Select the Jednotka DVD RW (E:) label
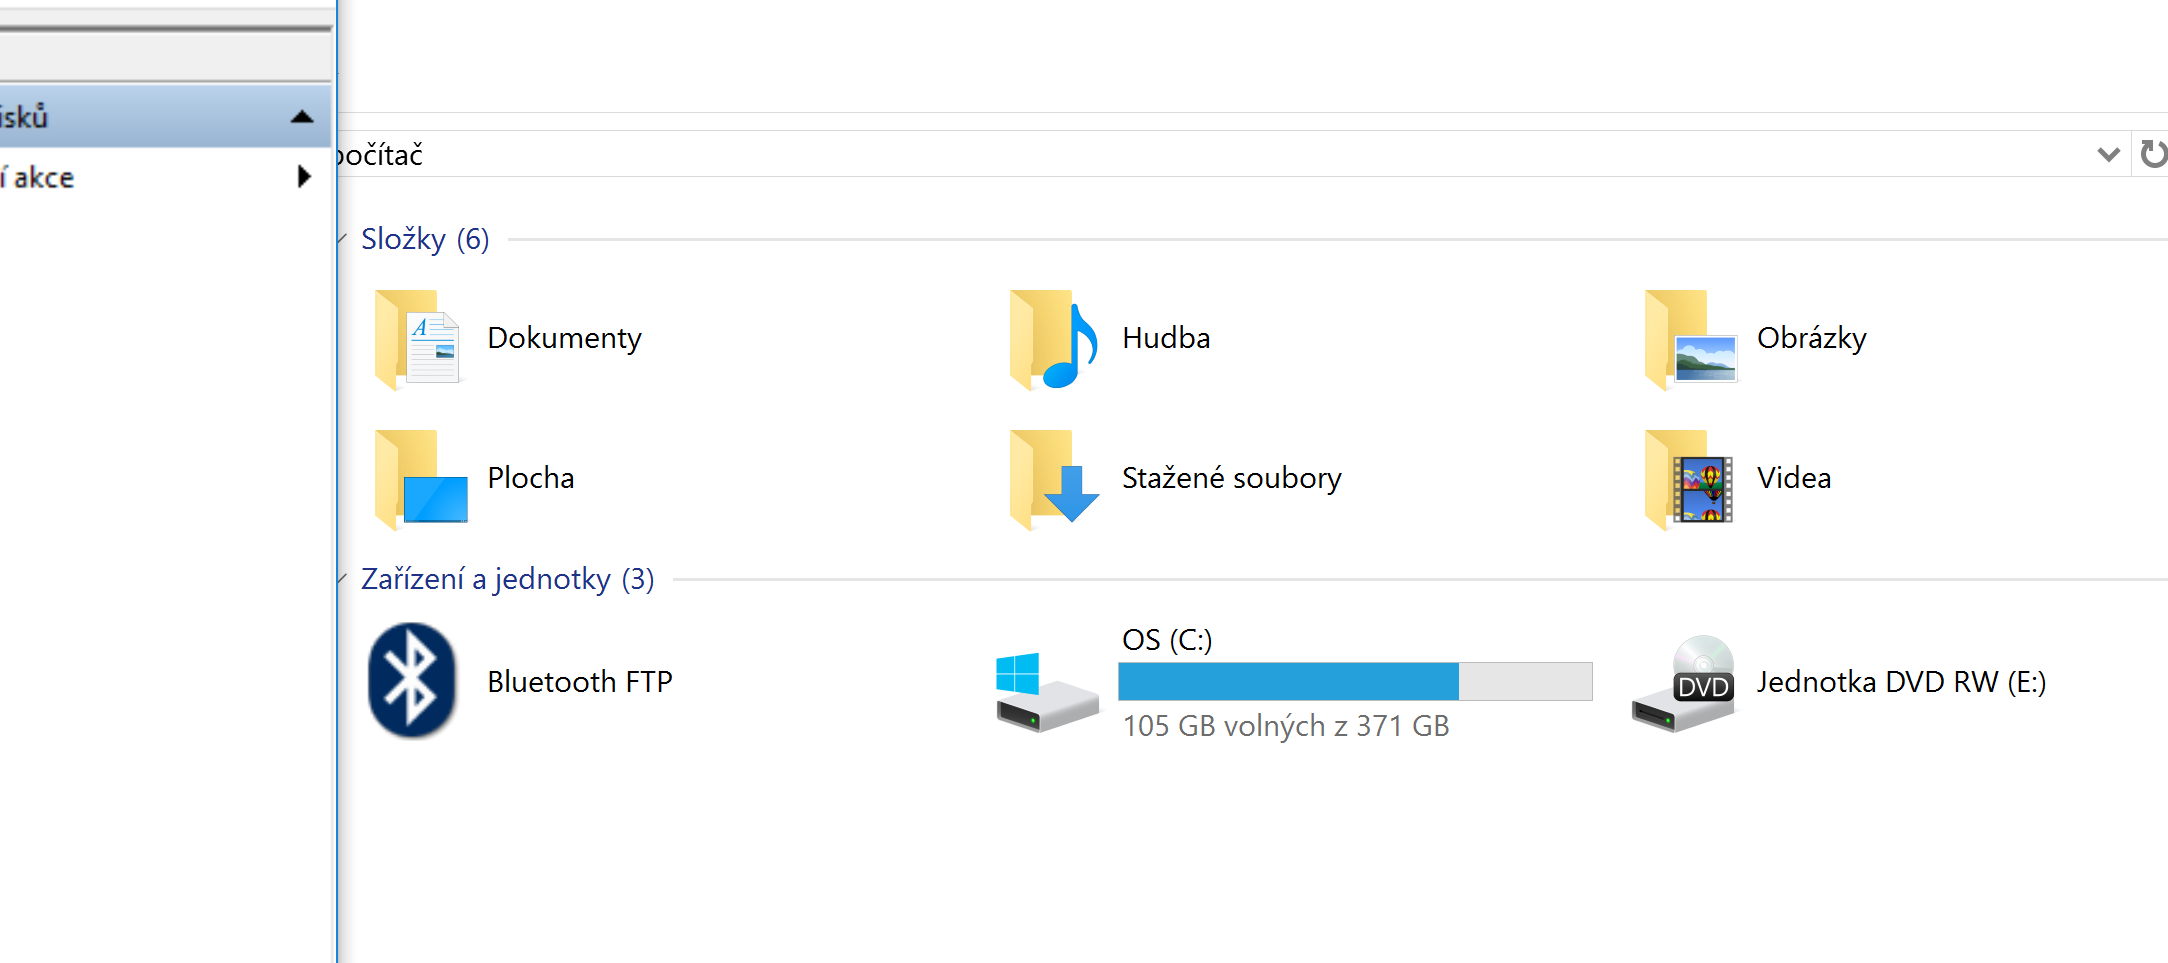Image resolution: width=2168 pixels, height=963 pixels. (1901, 682)
